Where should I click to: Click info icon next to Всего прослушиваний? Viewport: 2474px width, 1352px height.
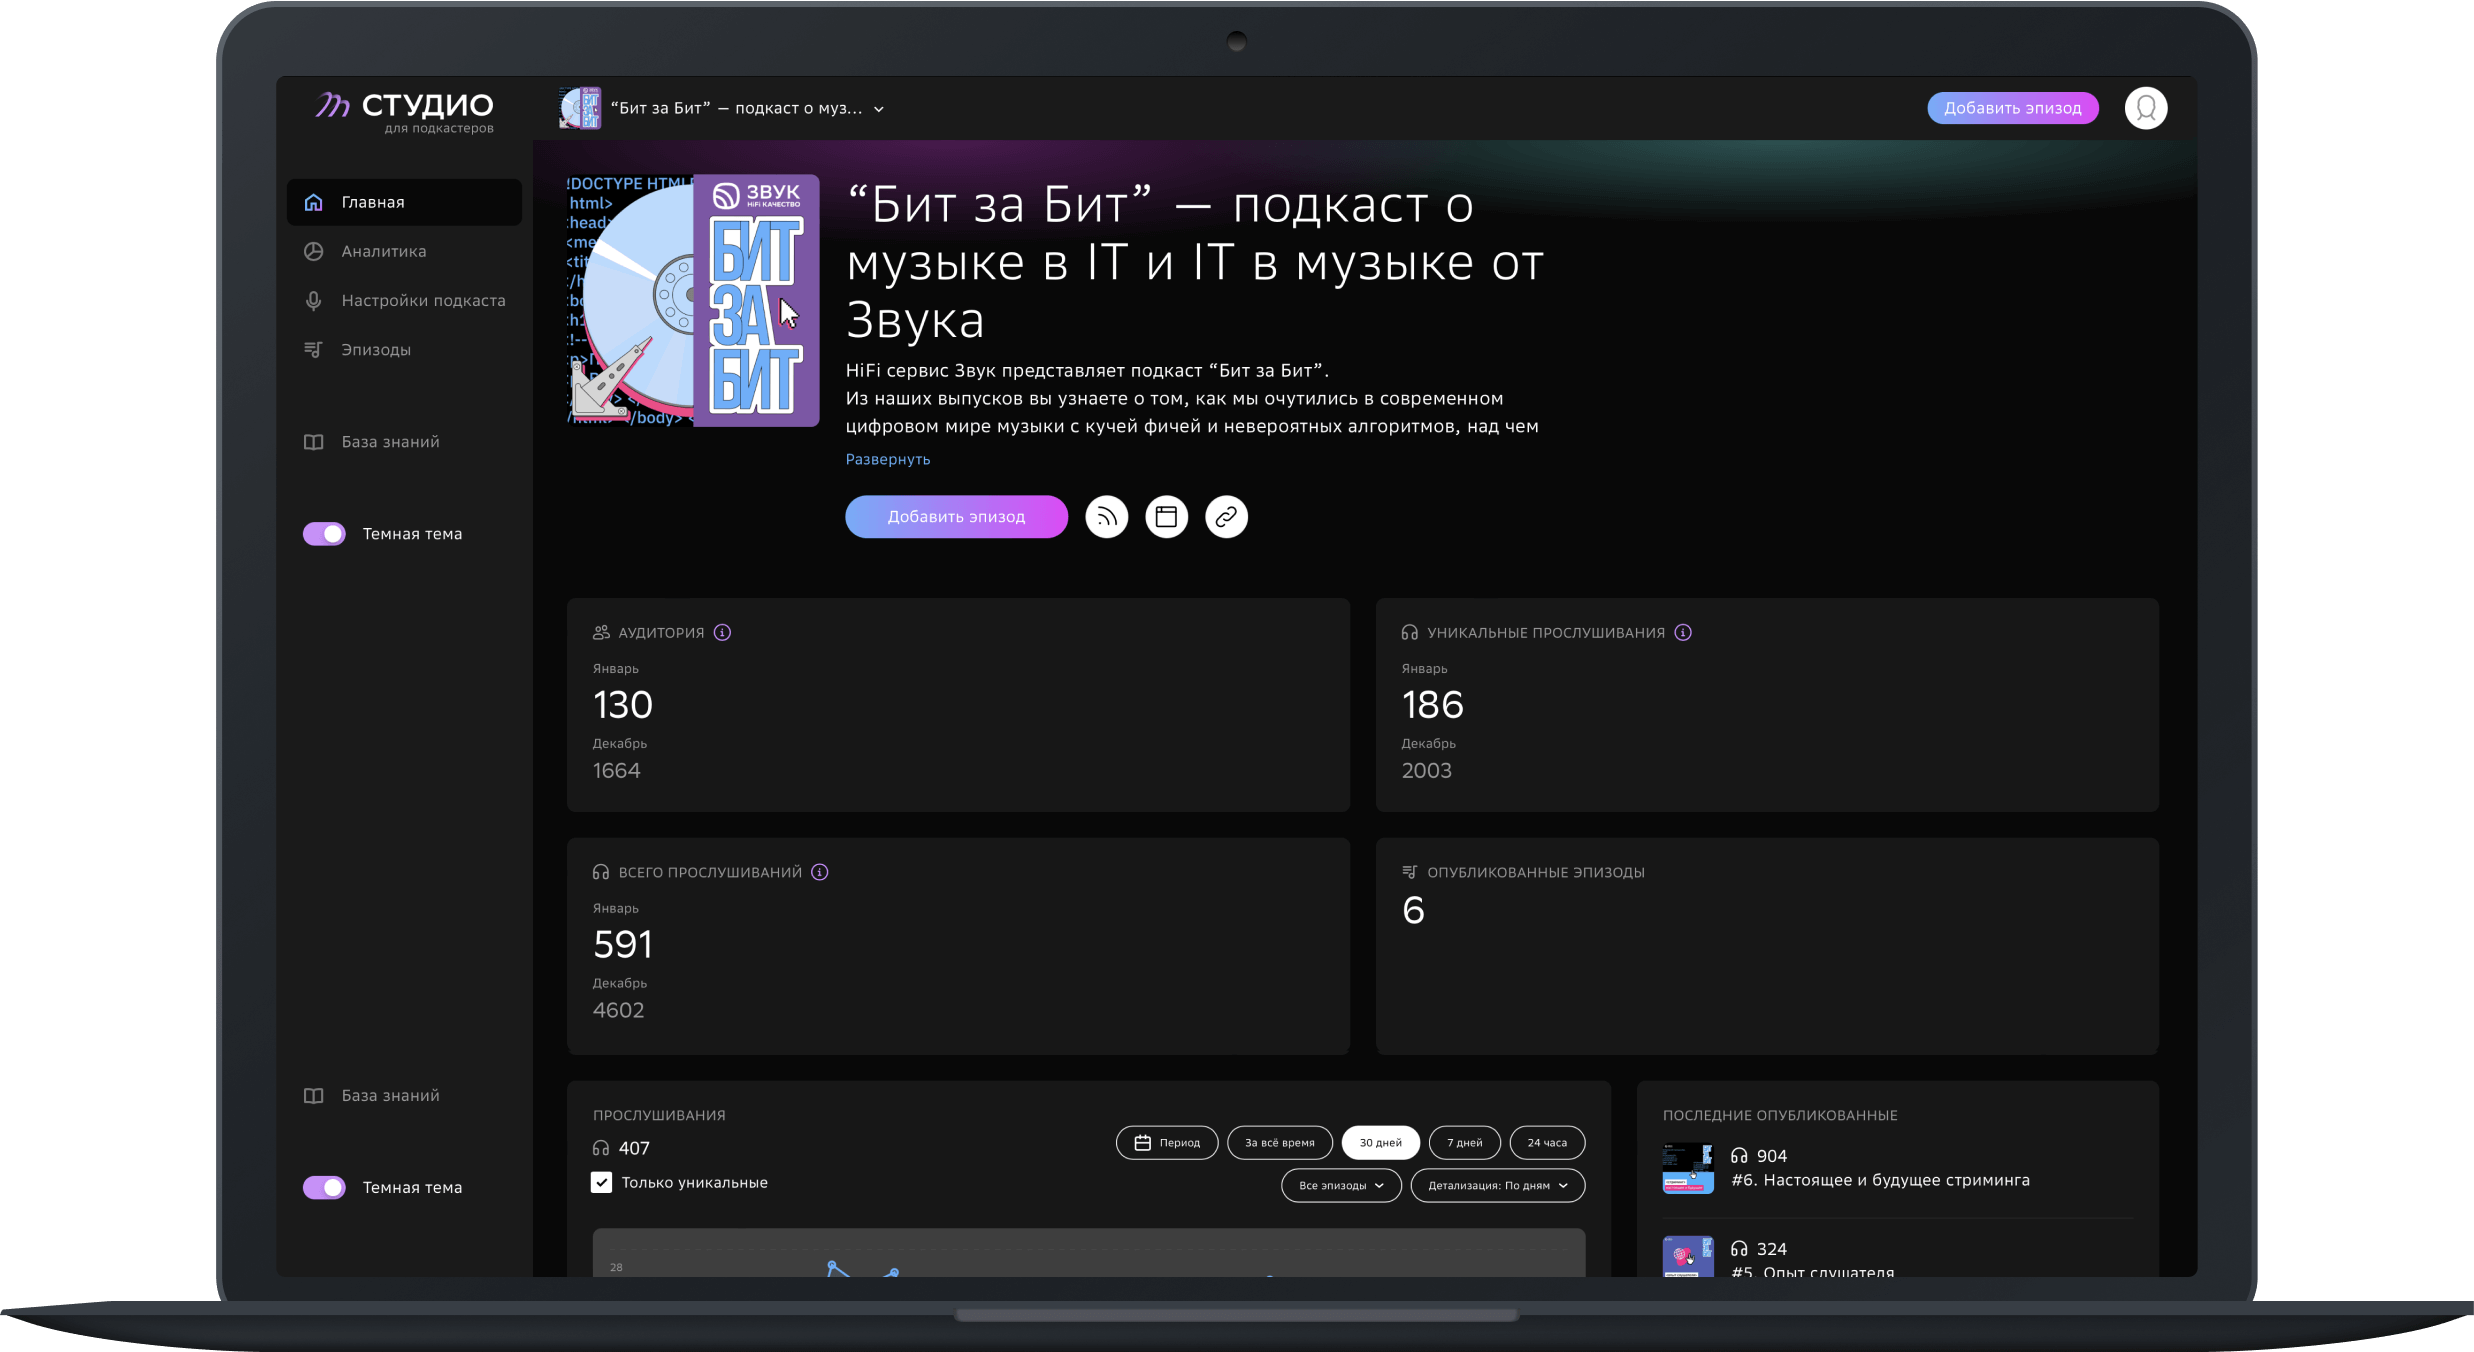point(819,872)
